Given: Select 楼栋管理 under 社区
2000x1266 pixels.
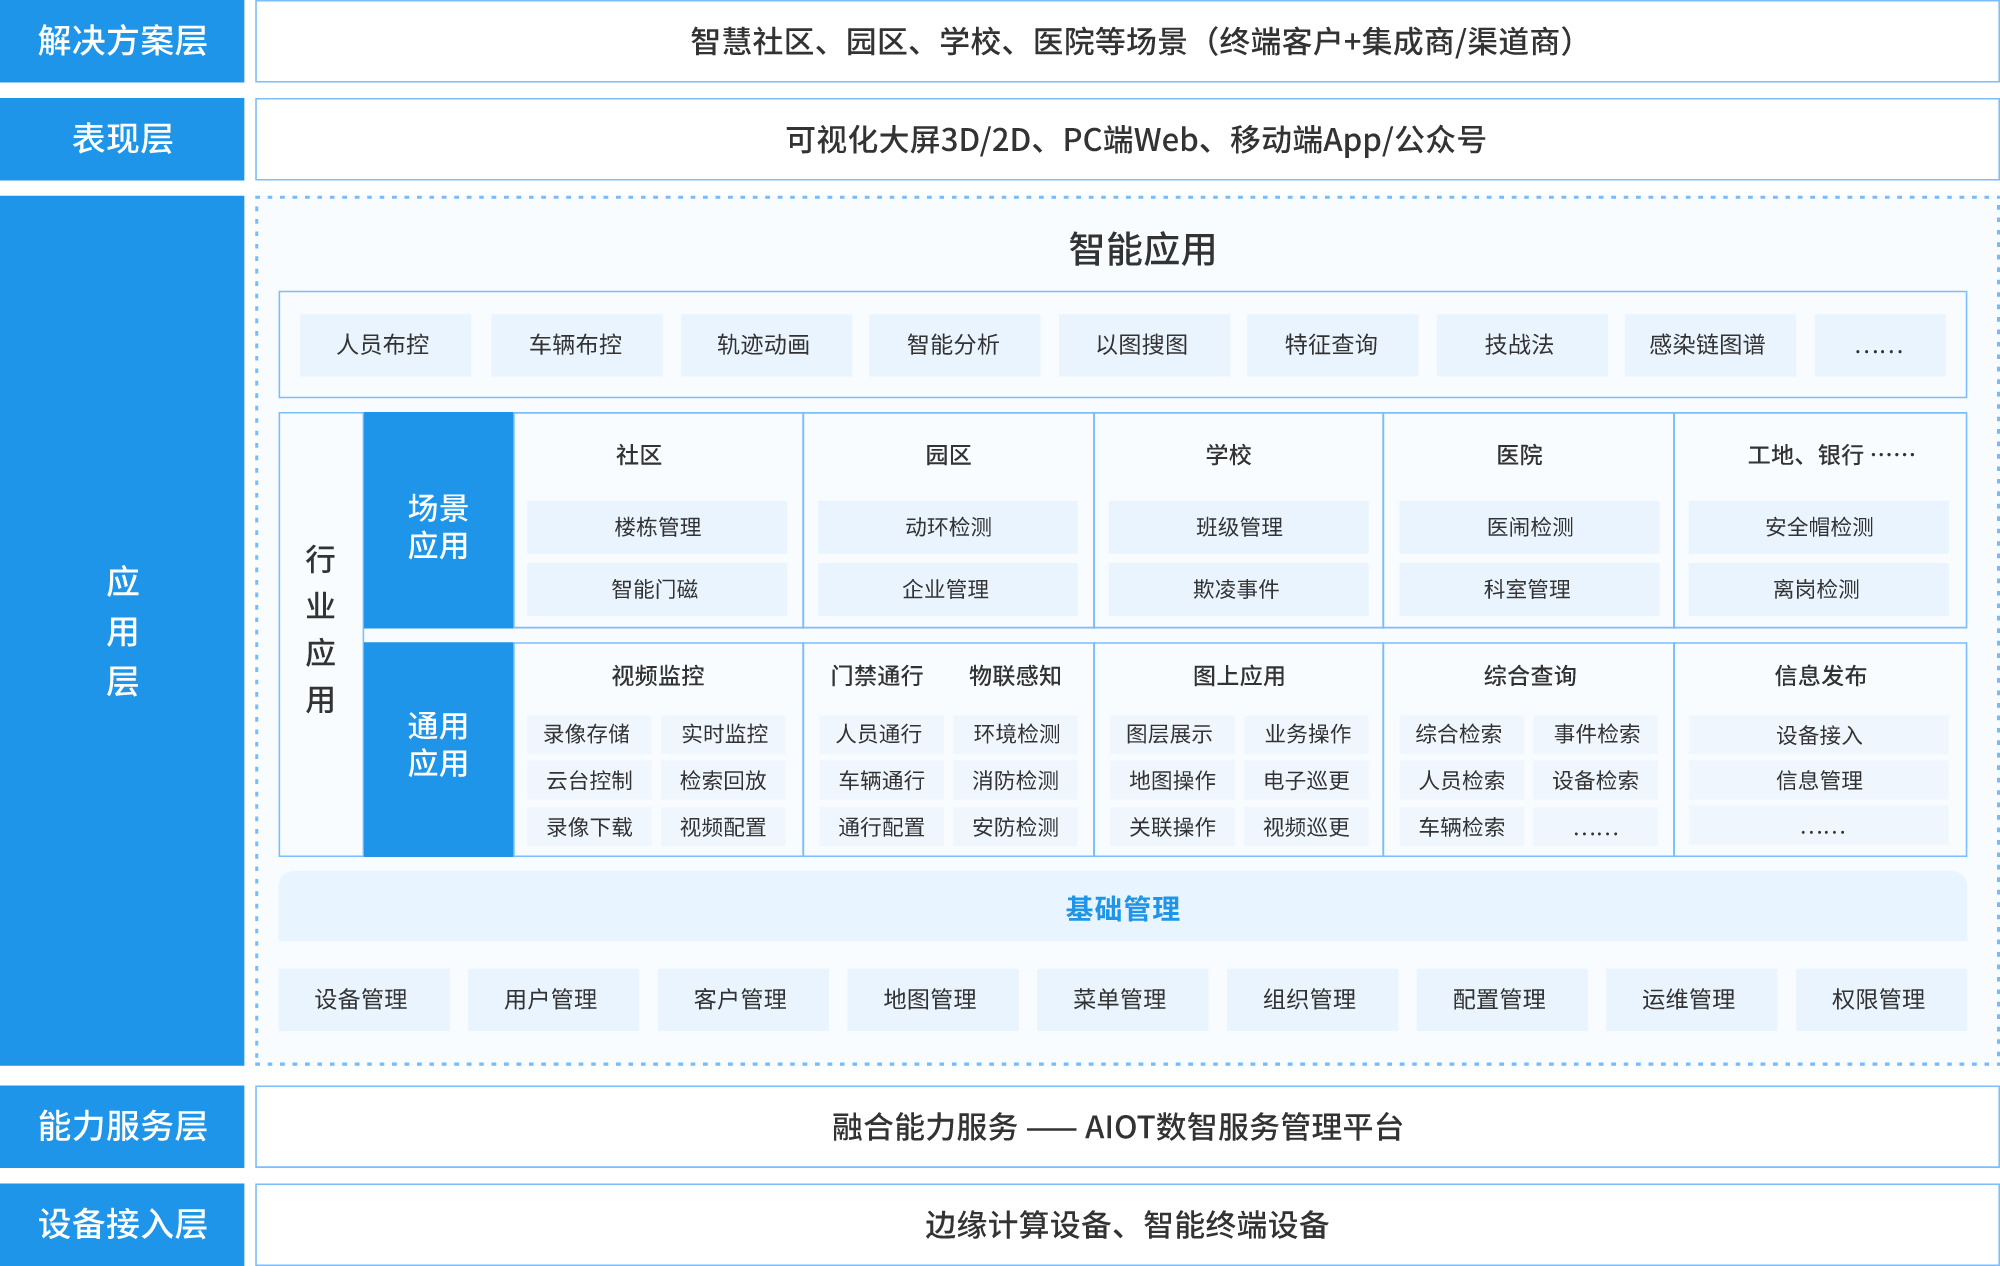Looking at the screenshot, I should [x=657, y=527].
